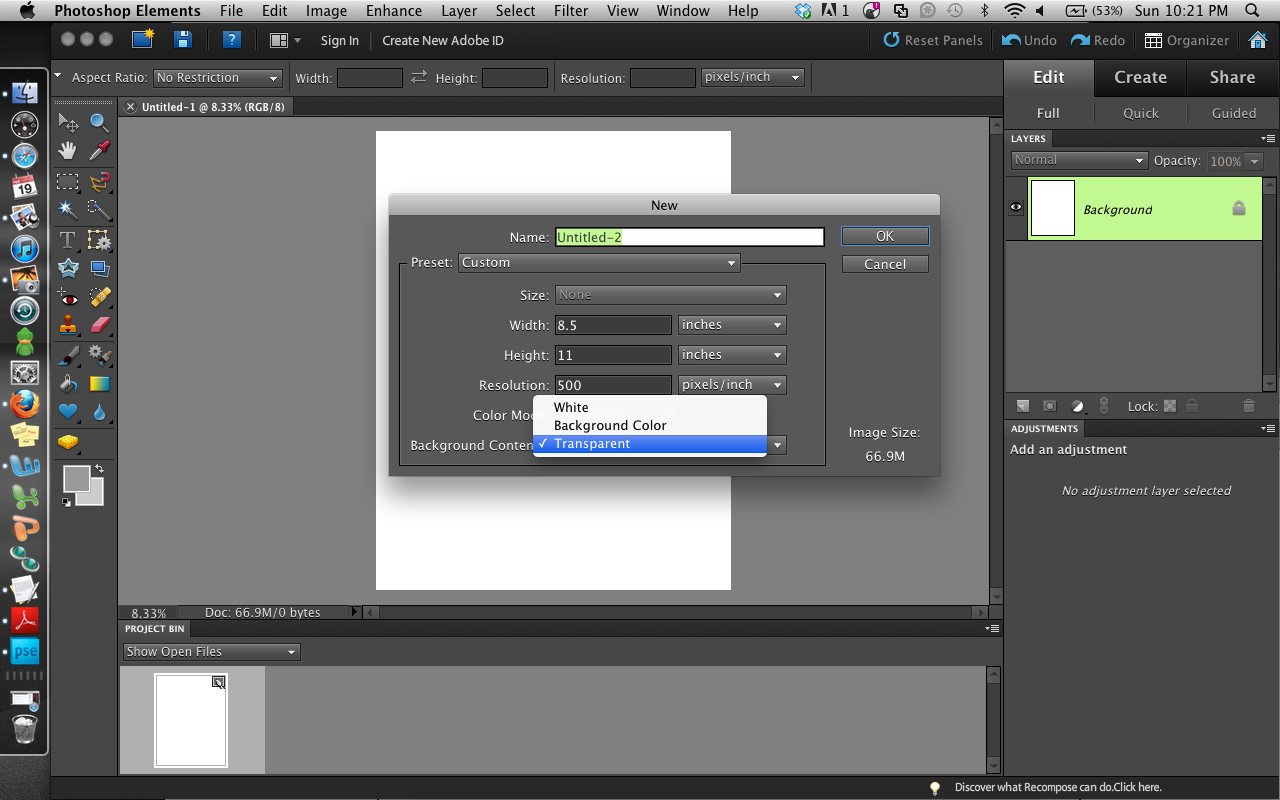1280x800 pixels.
Task: Select the Quick Selection tool
Action: coord(99,209)
